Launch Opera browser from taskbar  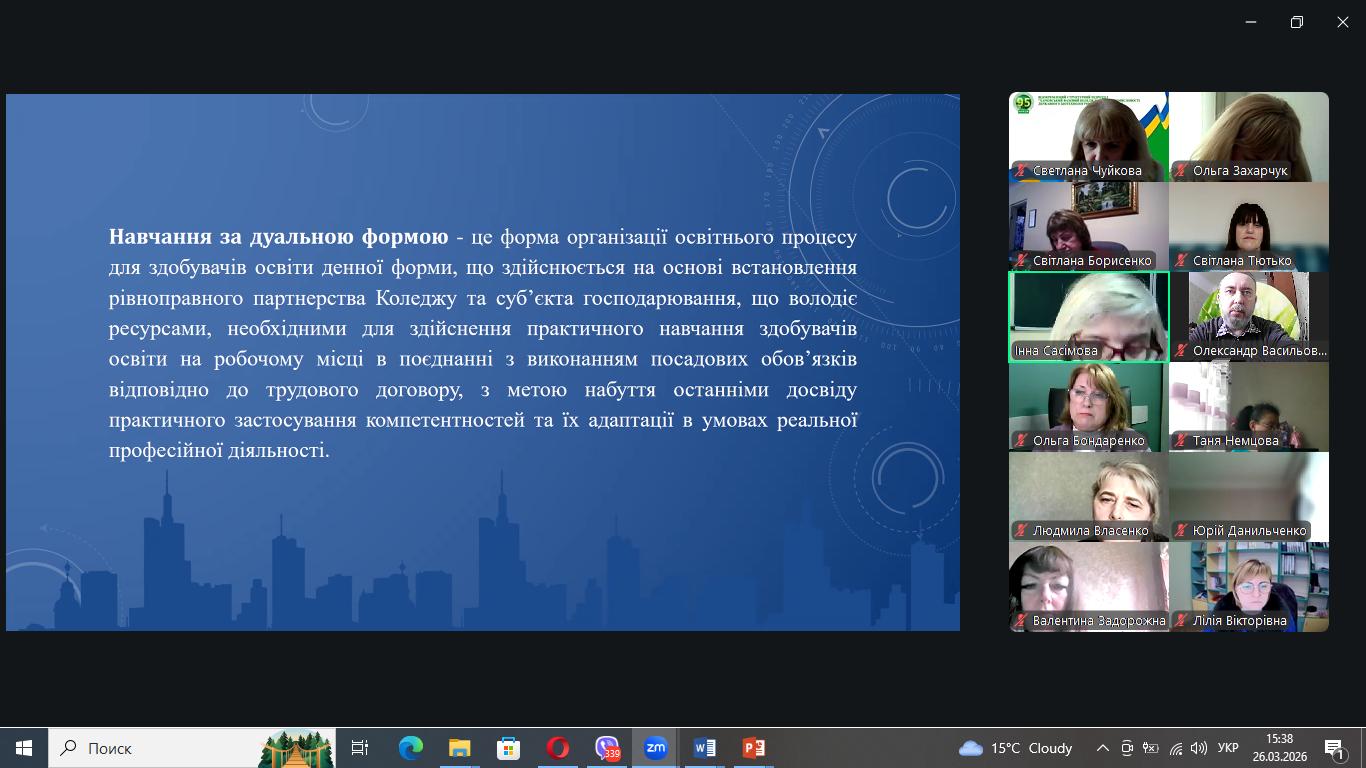[558, 748]
